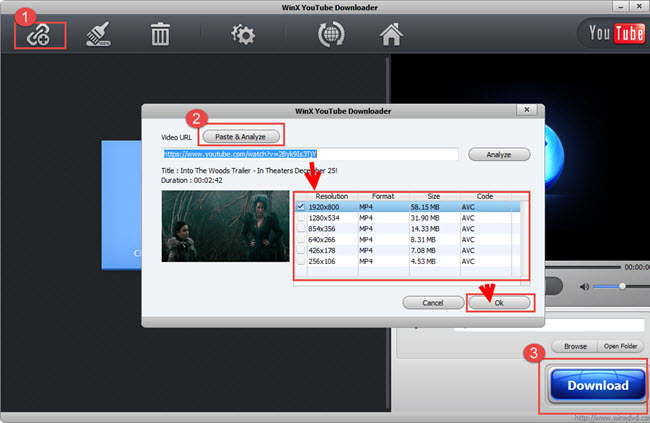Click Paste & Analyze button
Image resolution: width=650 pixels, height=423 pixels.
[240, 136]
